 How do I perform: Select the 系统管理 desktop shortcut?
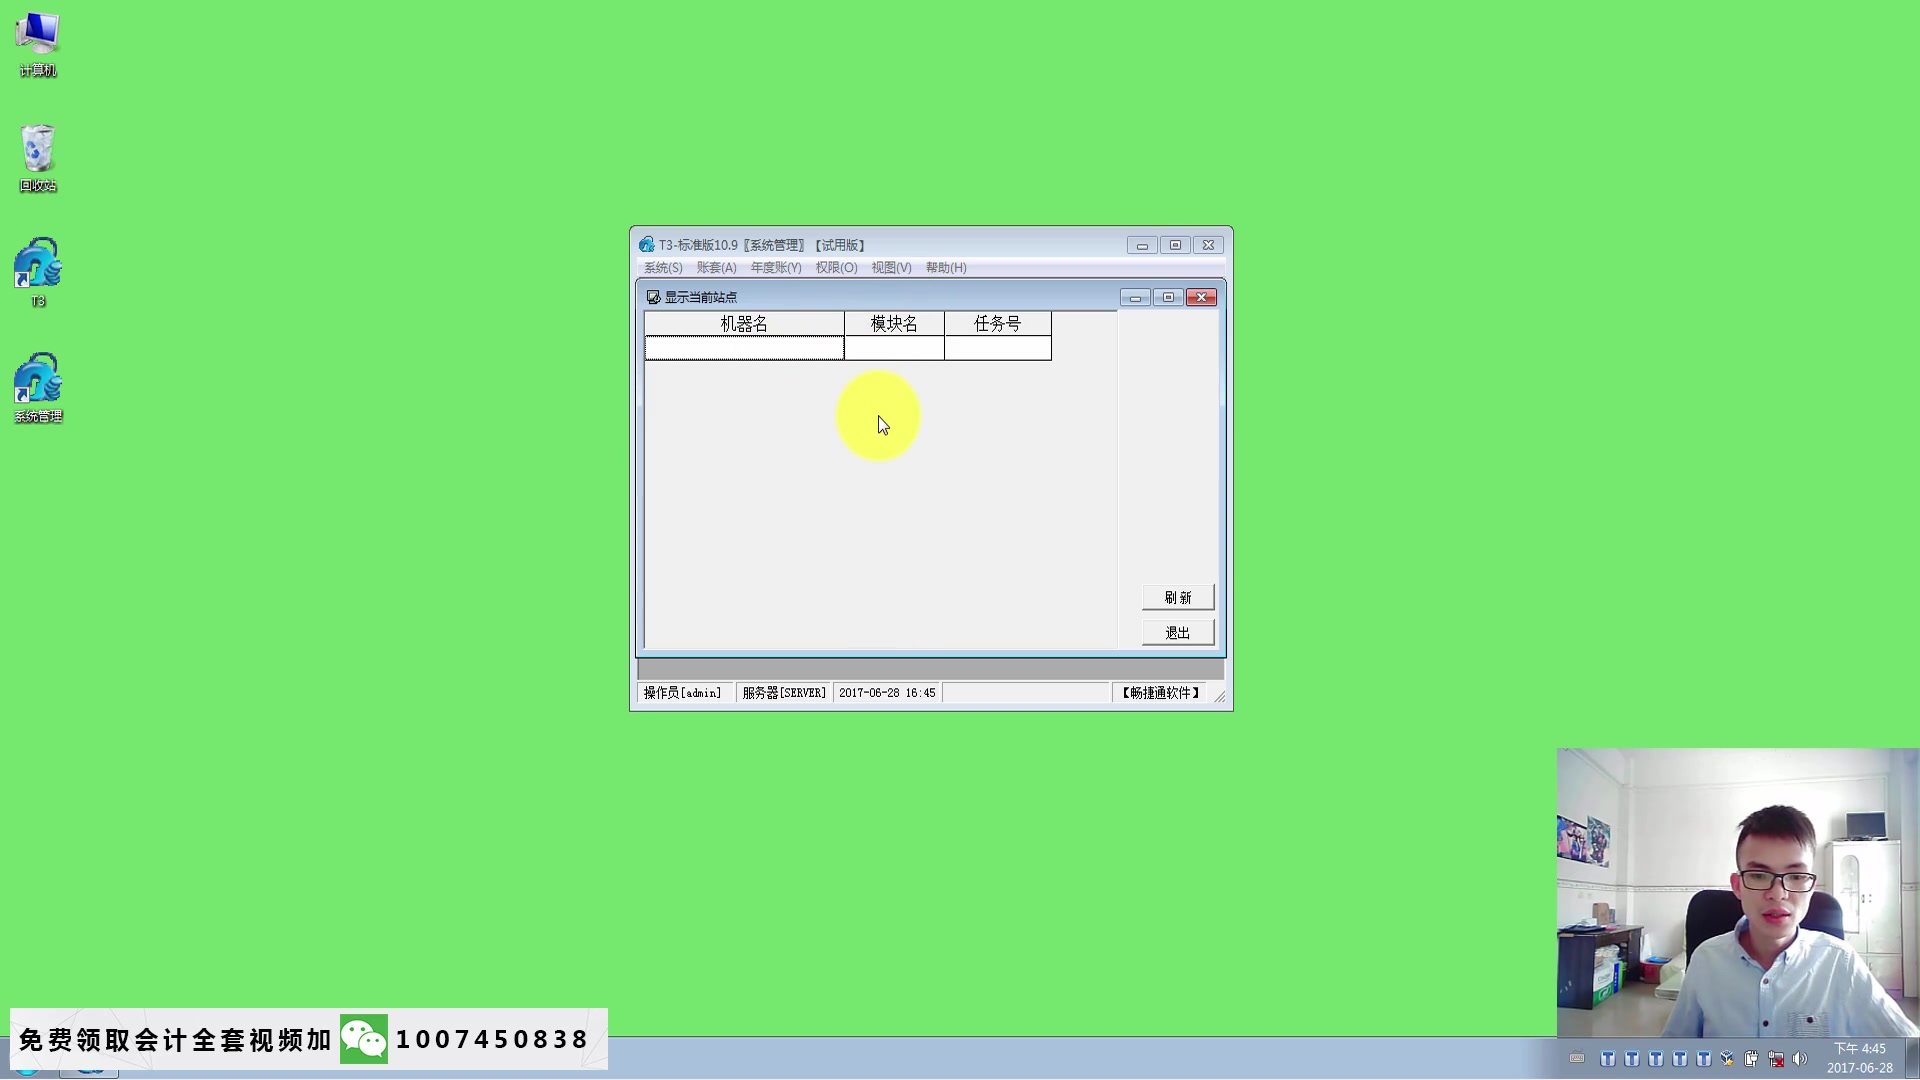[37, 388]
